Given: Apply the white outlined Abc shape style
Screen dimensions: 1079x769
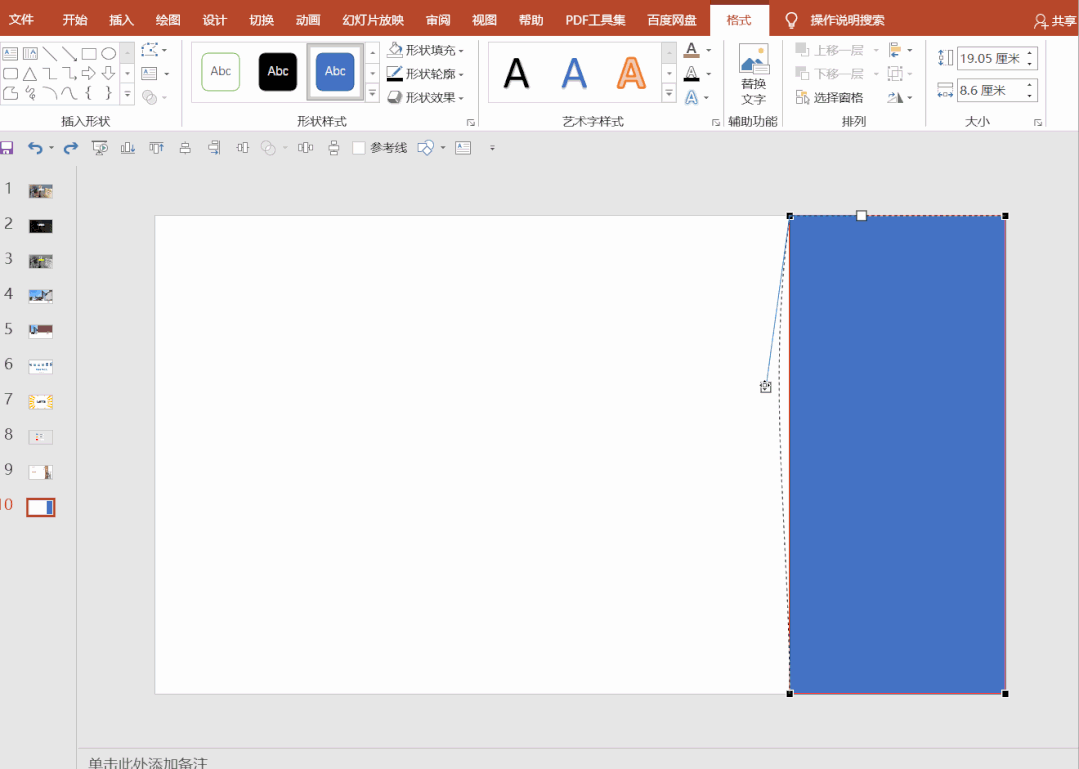Looking at the screenshot, I should (221, 72).
